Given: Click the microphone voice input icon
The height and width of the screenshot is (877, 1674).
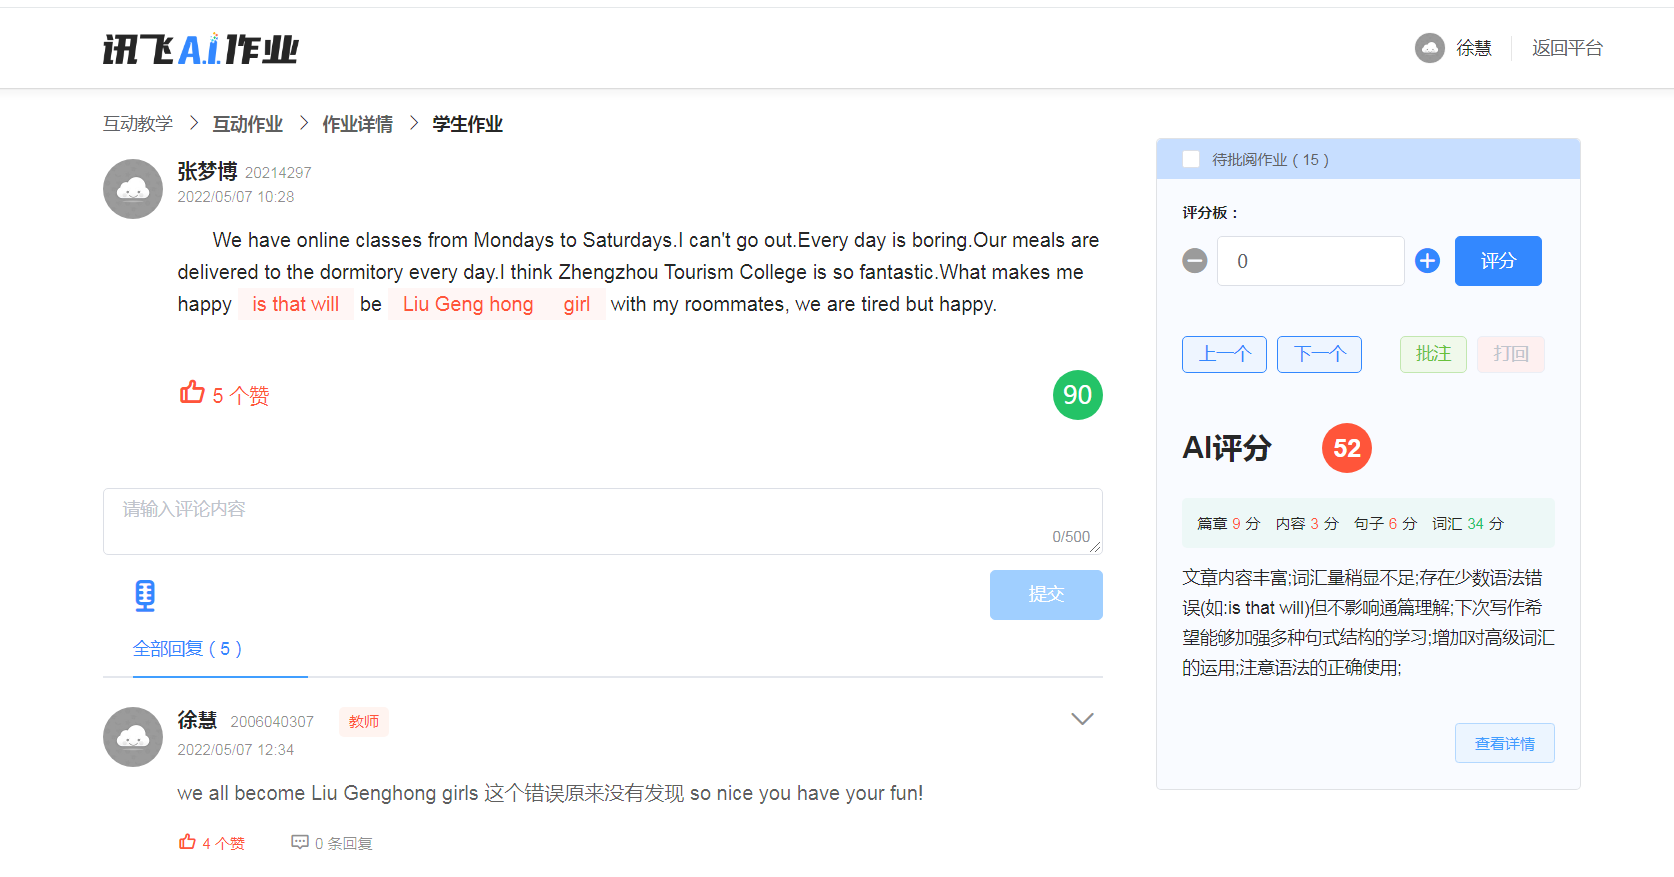Looking at the screenshot, I should click(145, 596).
